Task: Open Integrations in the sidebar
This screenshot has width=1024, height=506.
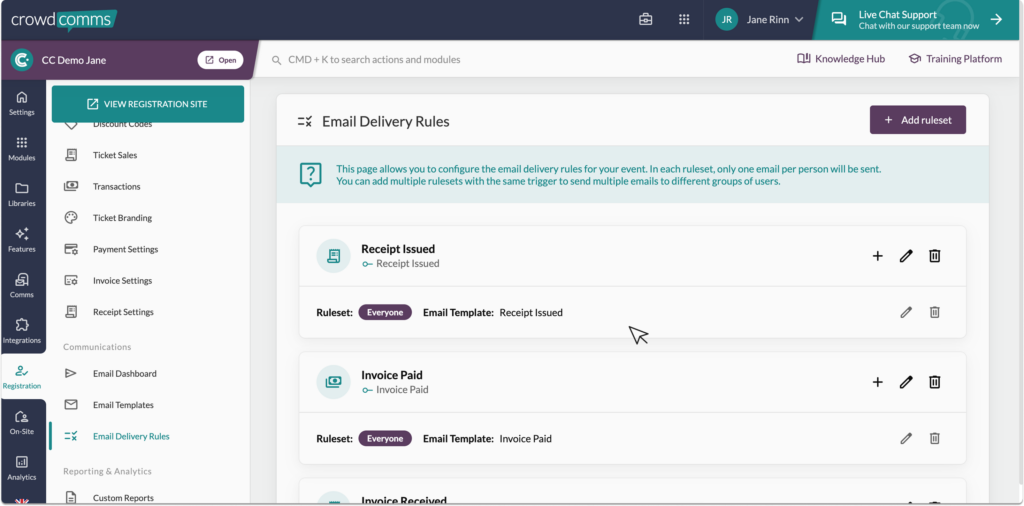Action: tap(22, 331)
